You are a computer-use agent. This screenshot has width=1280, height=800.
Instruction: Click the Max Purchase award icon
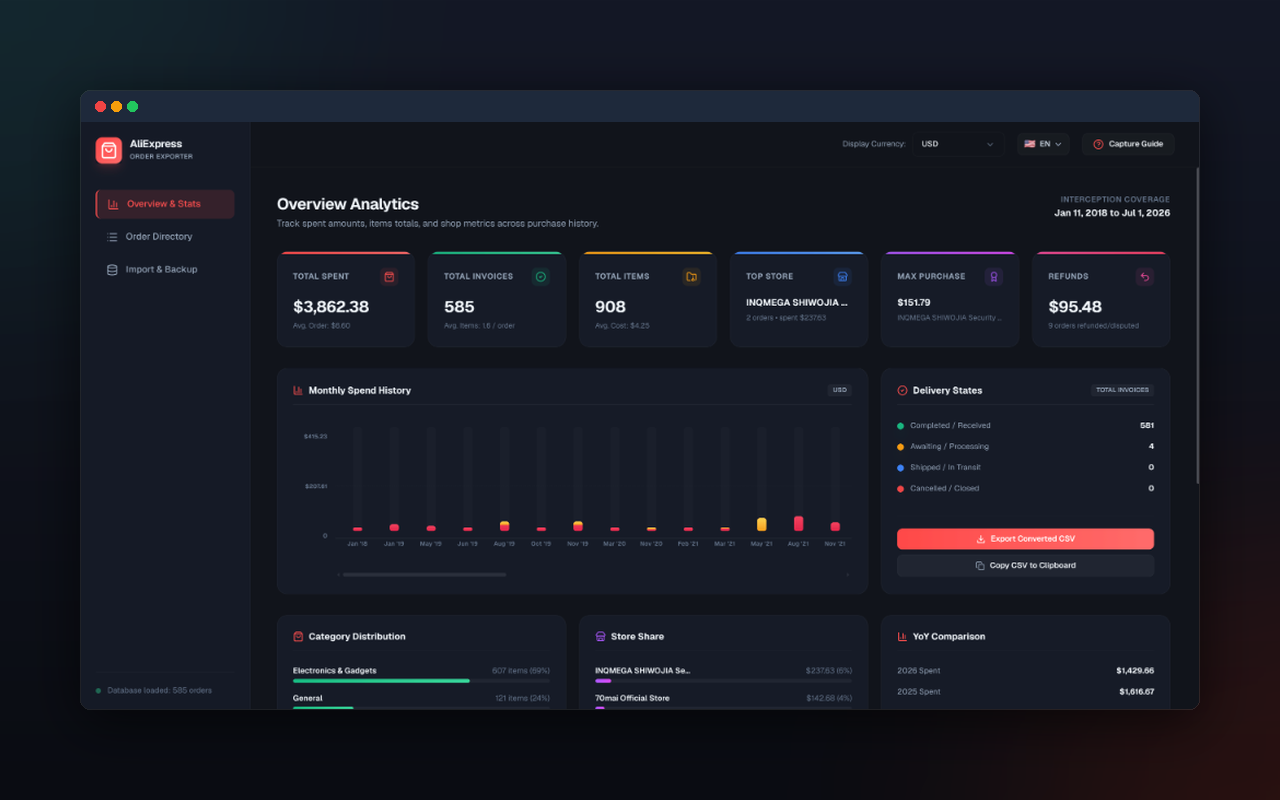(x=994, y=276)
